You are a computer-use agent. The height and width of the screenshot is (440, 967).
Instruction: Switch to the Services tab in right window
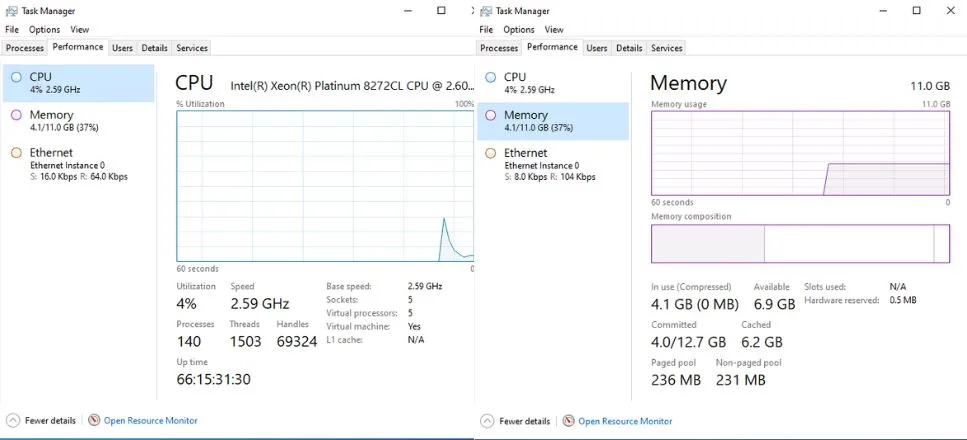(667, 48)
